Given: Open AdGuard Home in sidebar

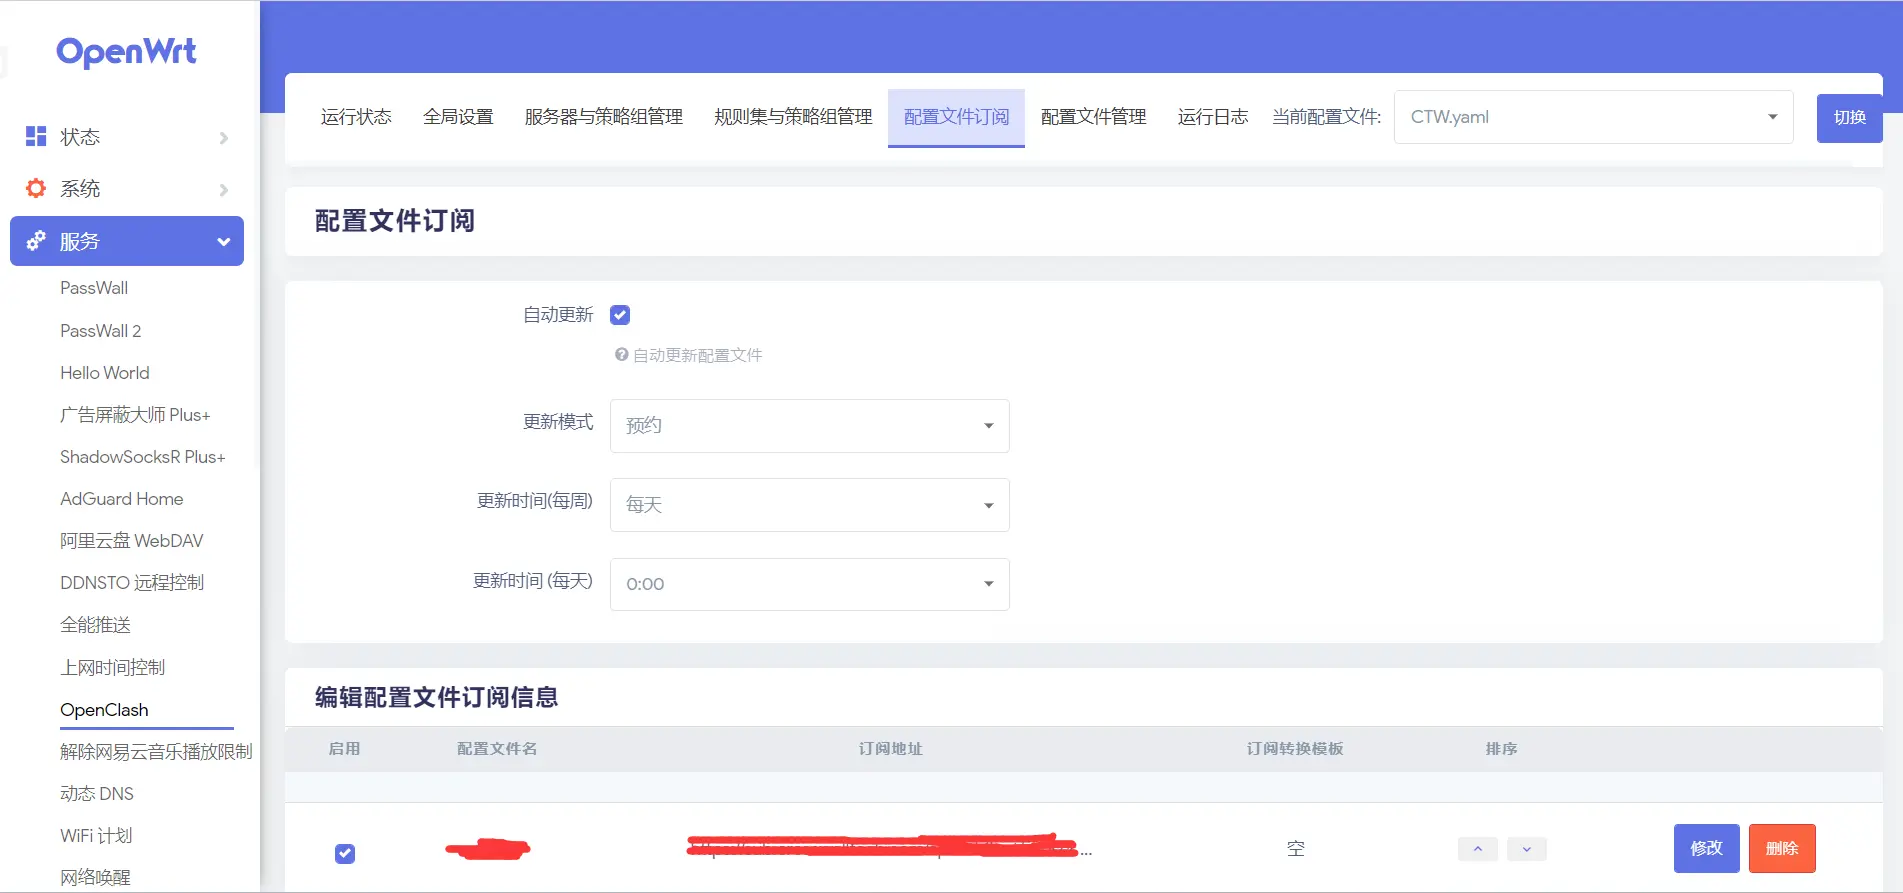Looking at the screenshot, I should coord(122,499).
